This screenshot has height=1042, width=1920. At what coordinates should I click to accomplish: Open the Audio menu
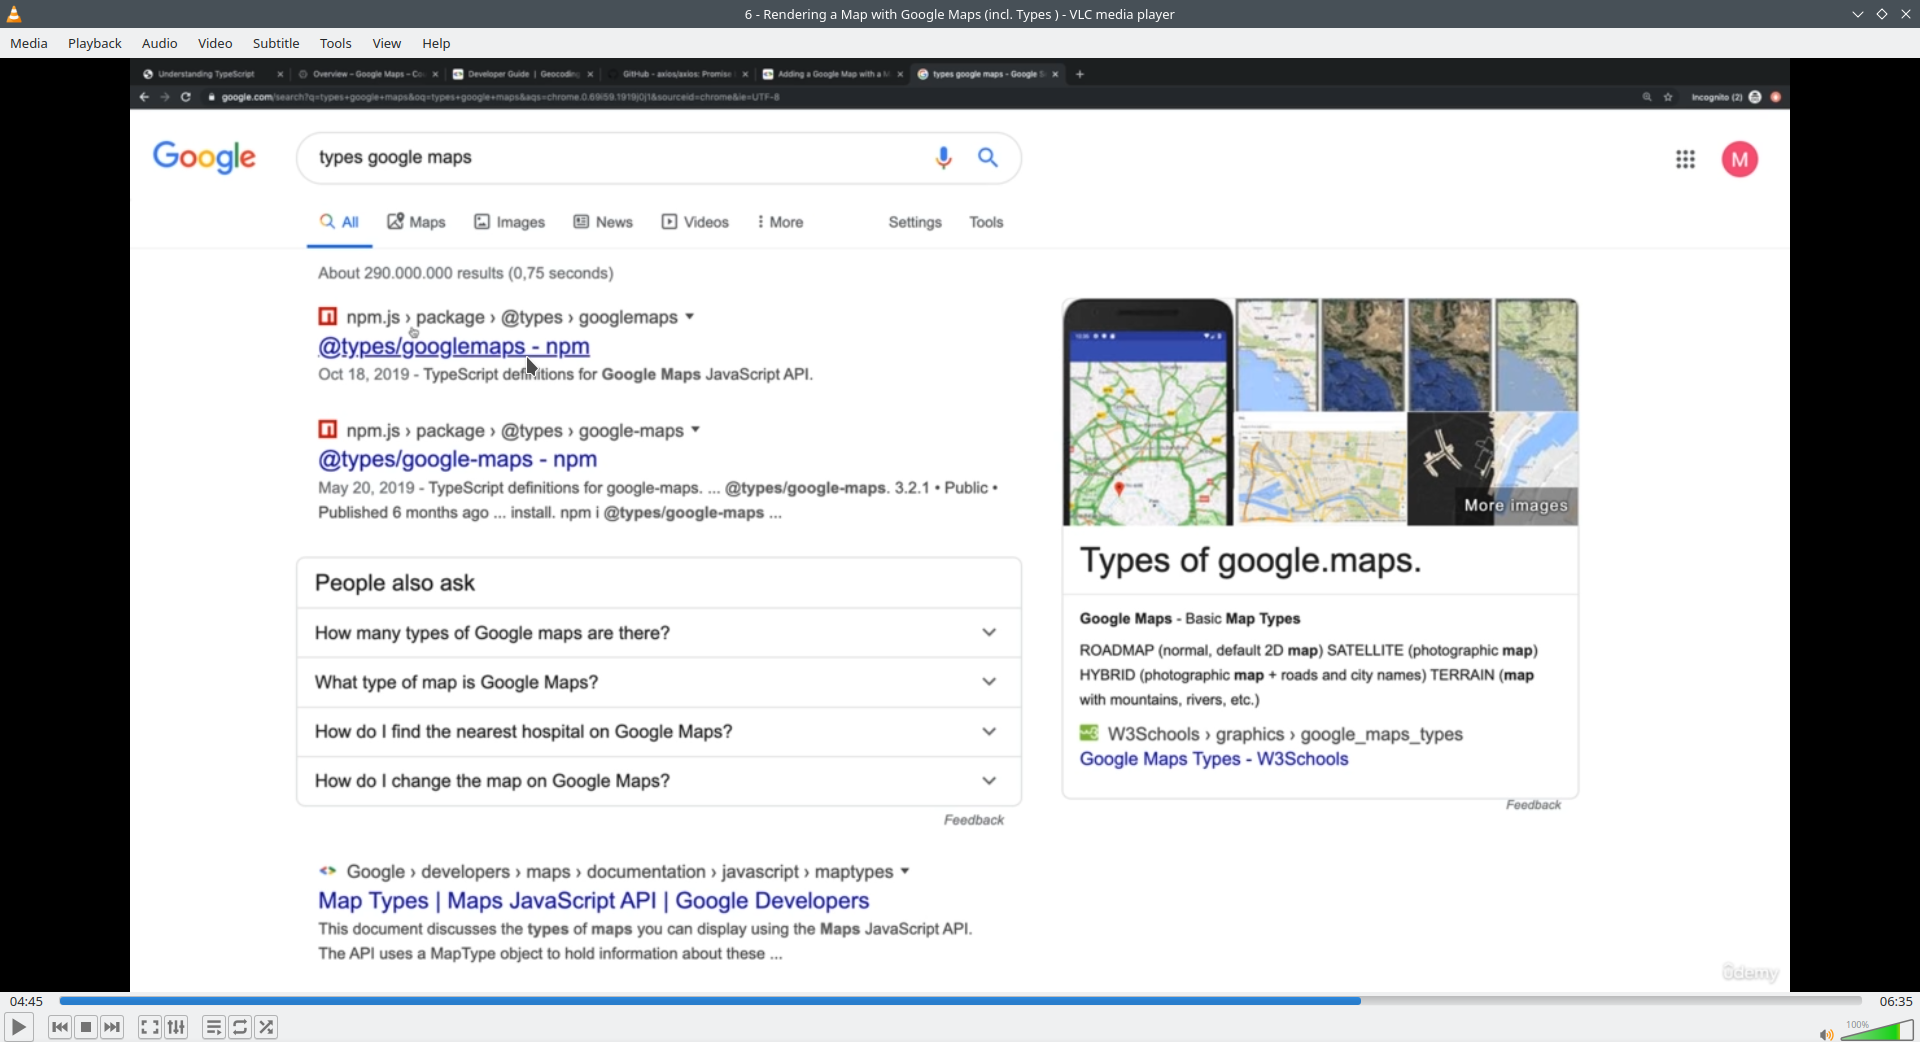(160, 43)
